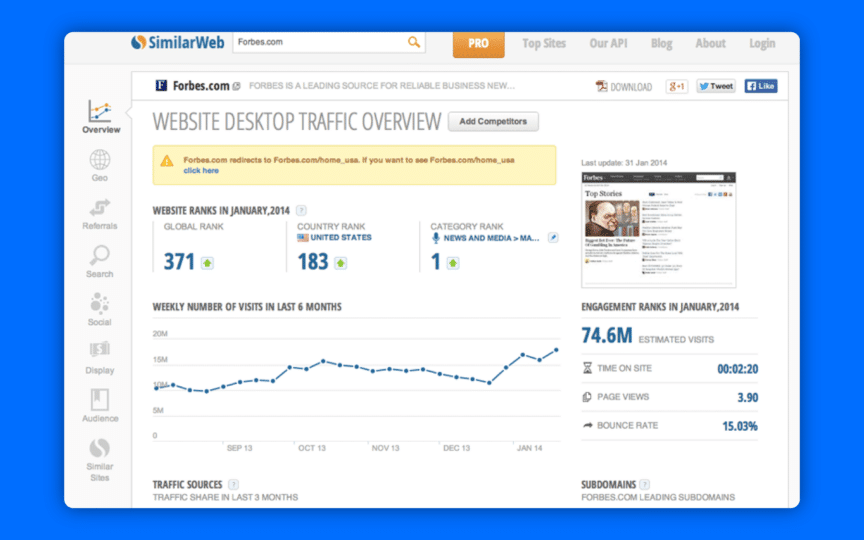
Task: Click the Forbes site screenshot thumbnail
Action: click(x=658, y=230)
